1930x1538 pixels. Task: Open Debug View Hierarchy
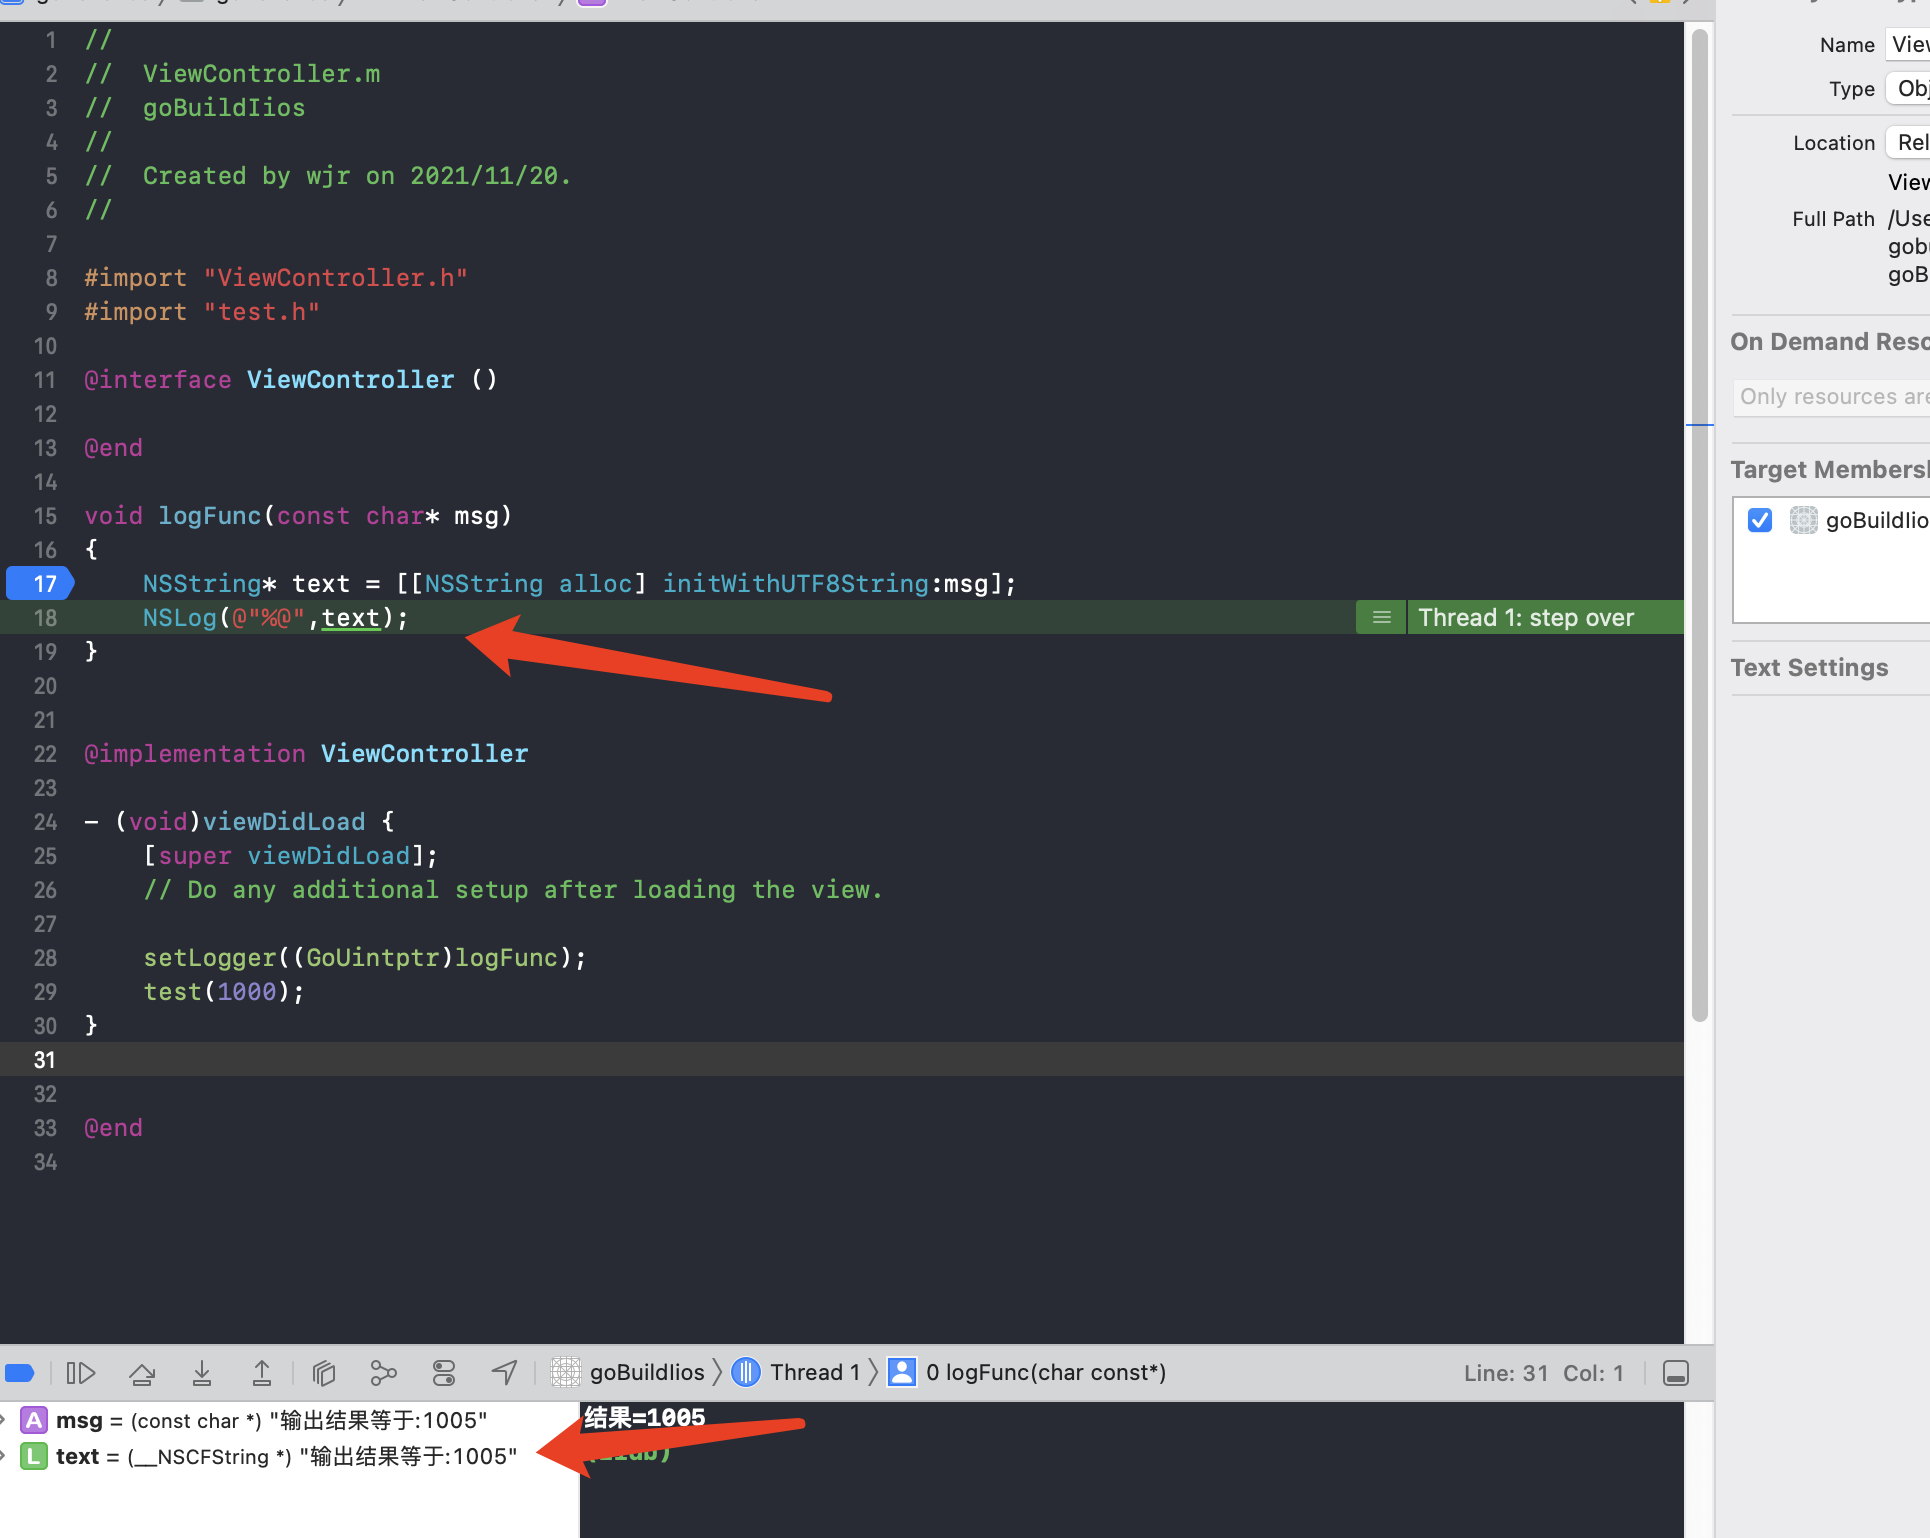click(x=323, y=1373)
